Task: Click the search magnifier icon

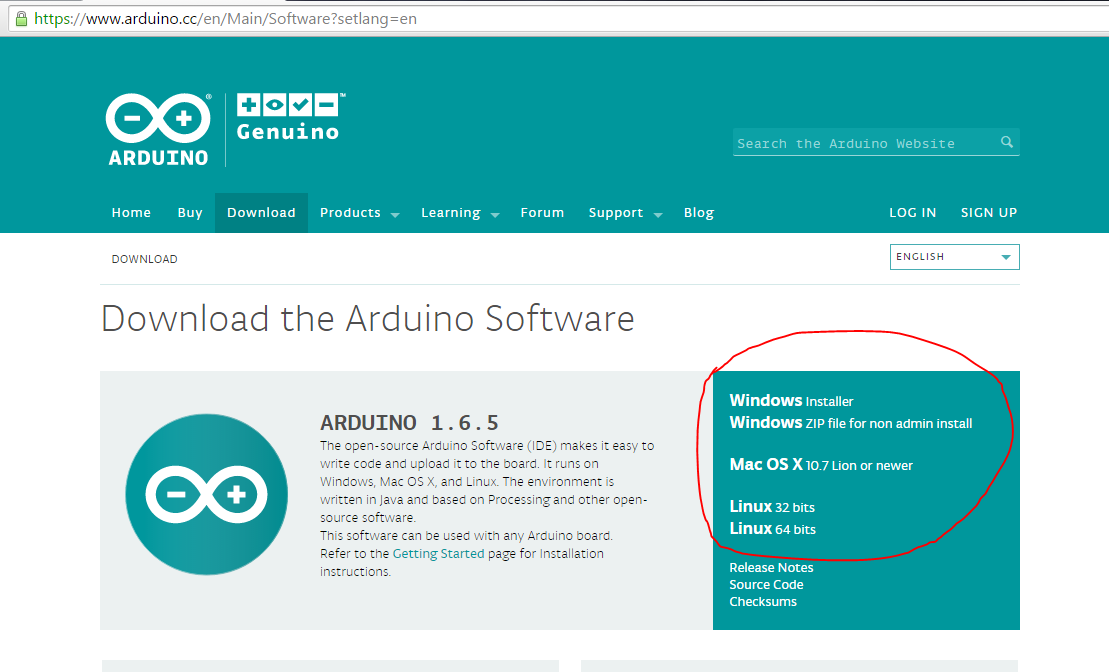Action: [x=1006, y=142]
